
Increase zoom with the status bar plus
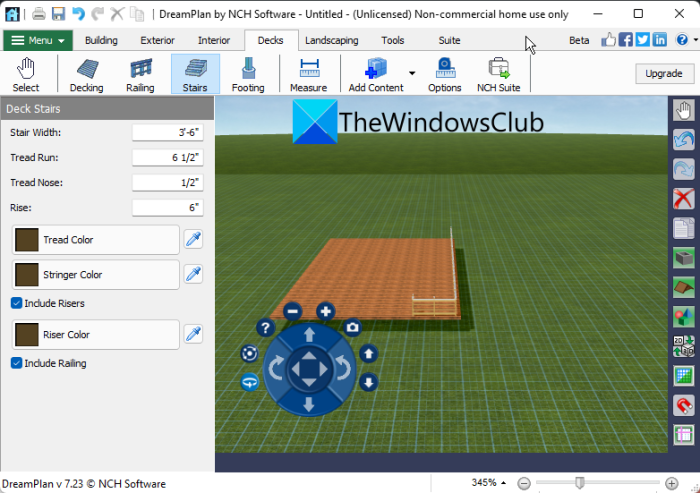click(671, 483)
